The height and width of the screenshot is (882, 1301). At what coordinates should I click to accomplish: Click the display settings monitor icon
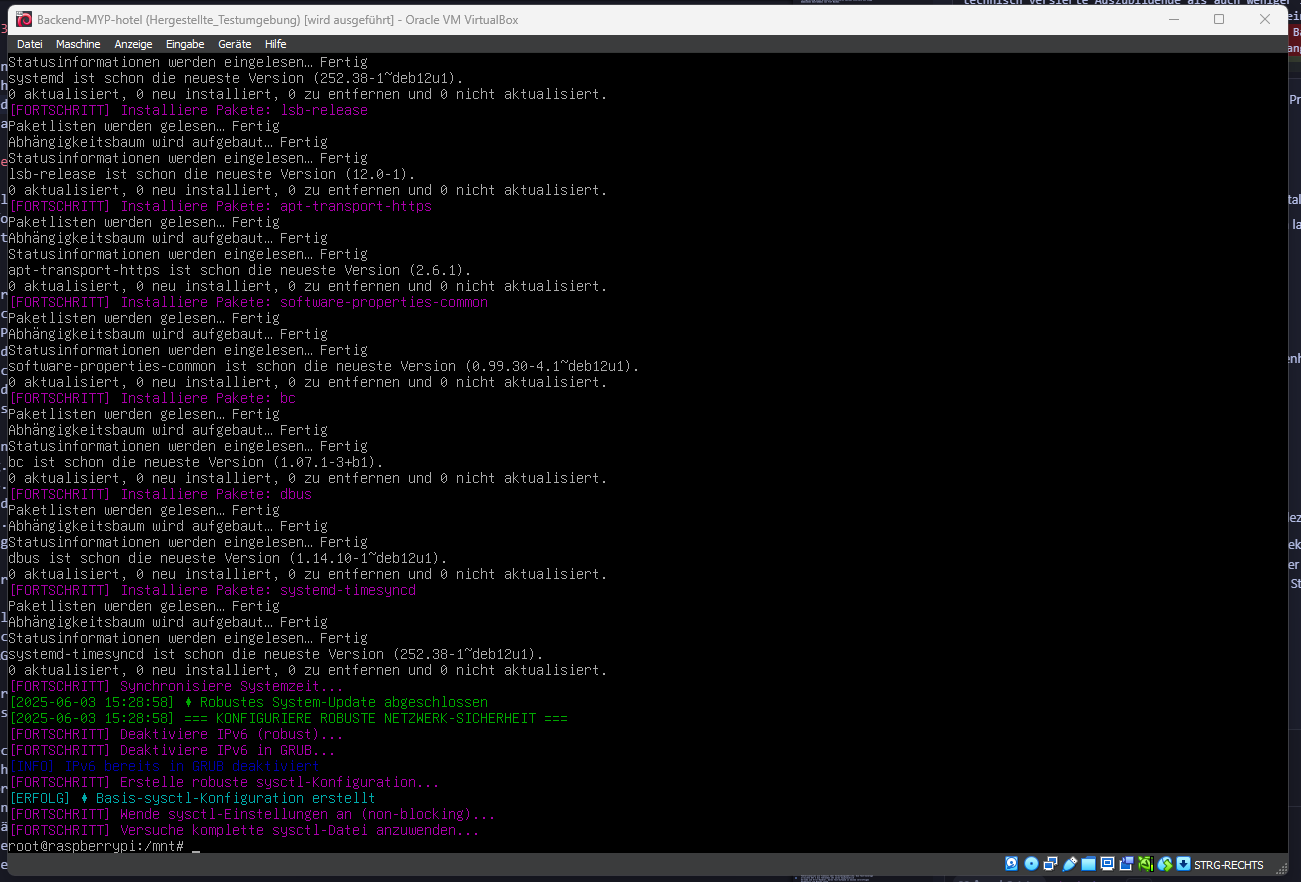point(1107,864)
